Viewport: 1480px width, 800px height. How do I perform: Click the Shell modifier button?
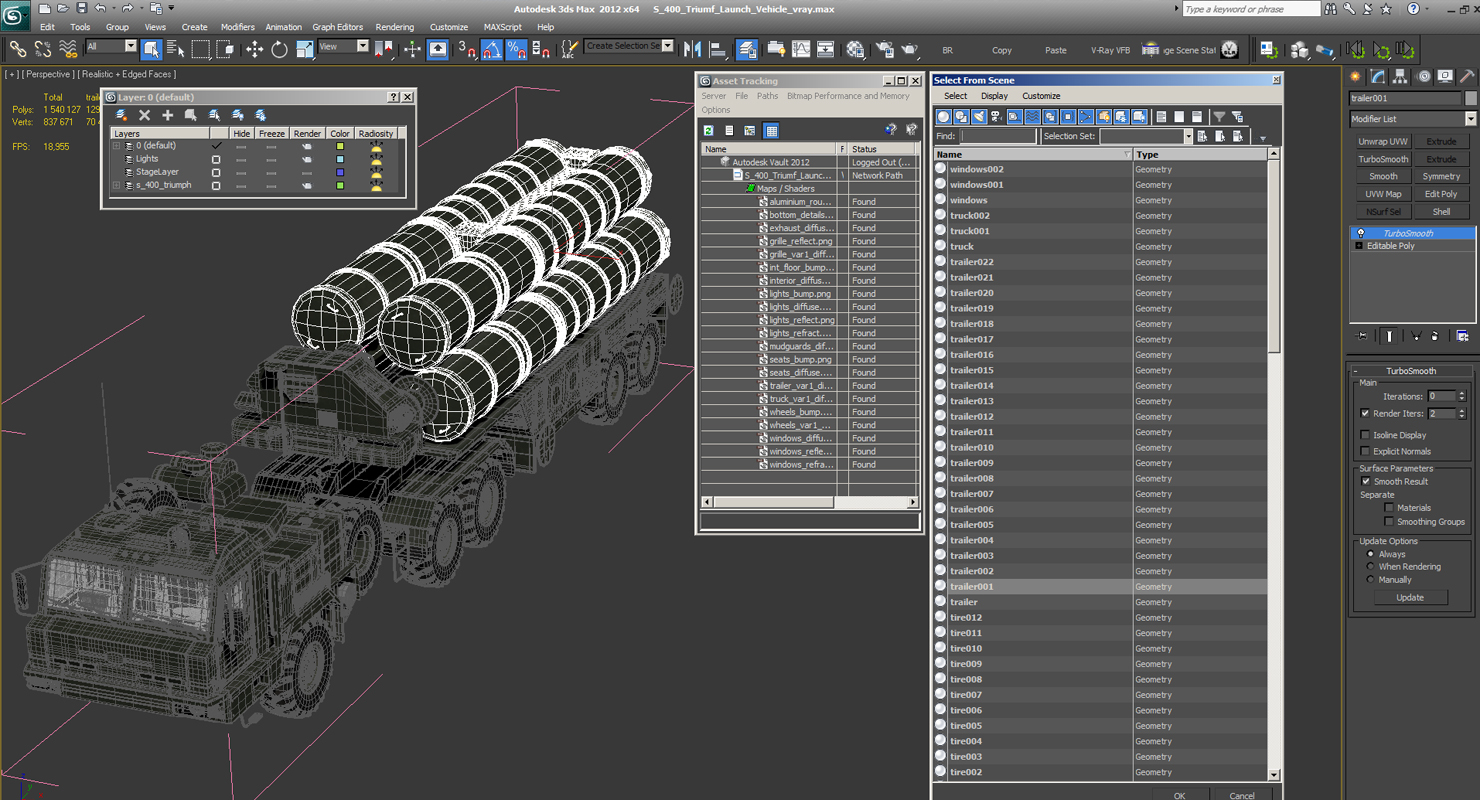coord(1441,212)
